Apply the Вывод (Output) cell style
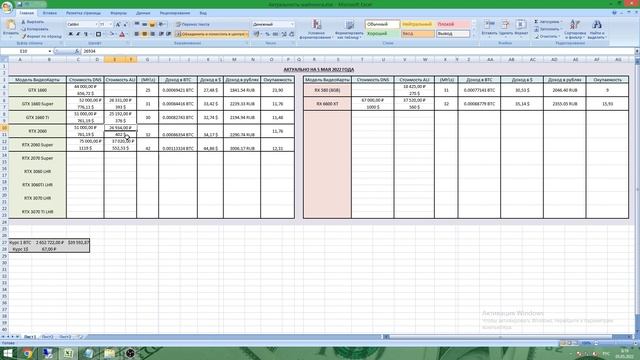Screen dimensions: 640x360 [x=452, y=34]
